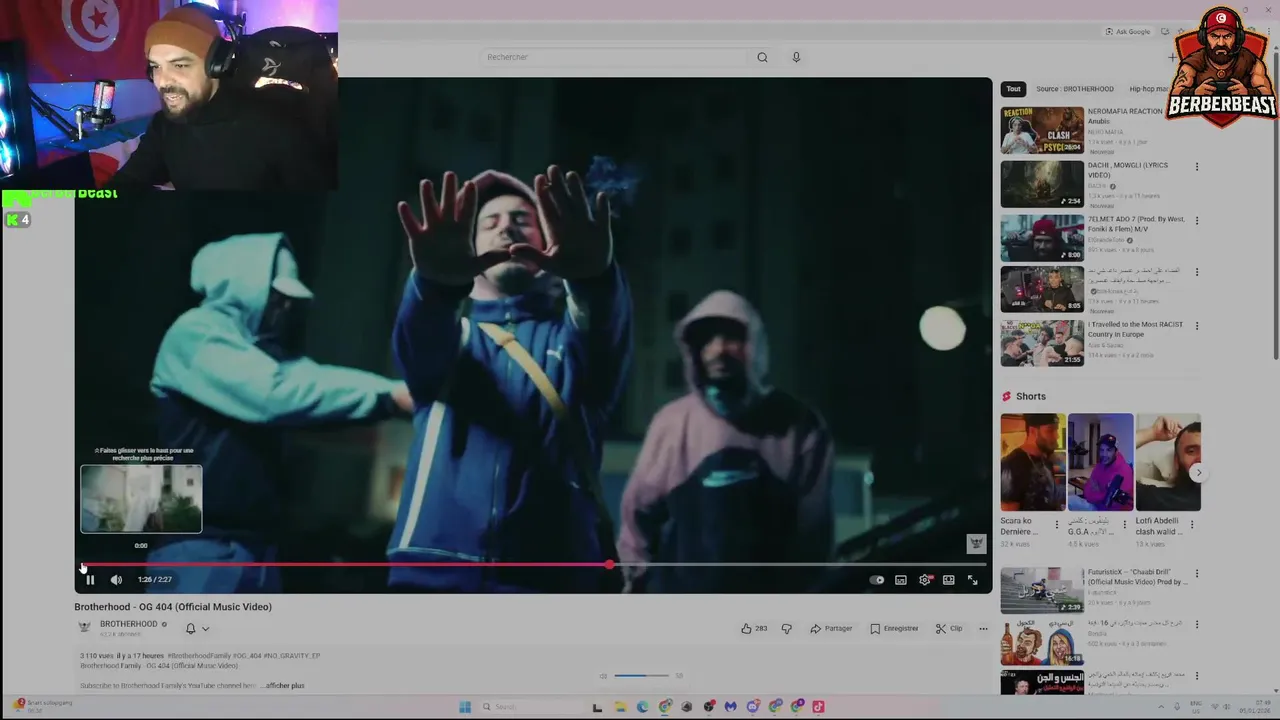Select the Hip-hop filter chip
Image resolution: width=1280 pixels, height=720 pixels.
pos(1148,89)
